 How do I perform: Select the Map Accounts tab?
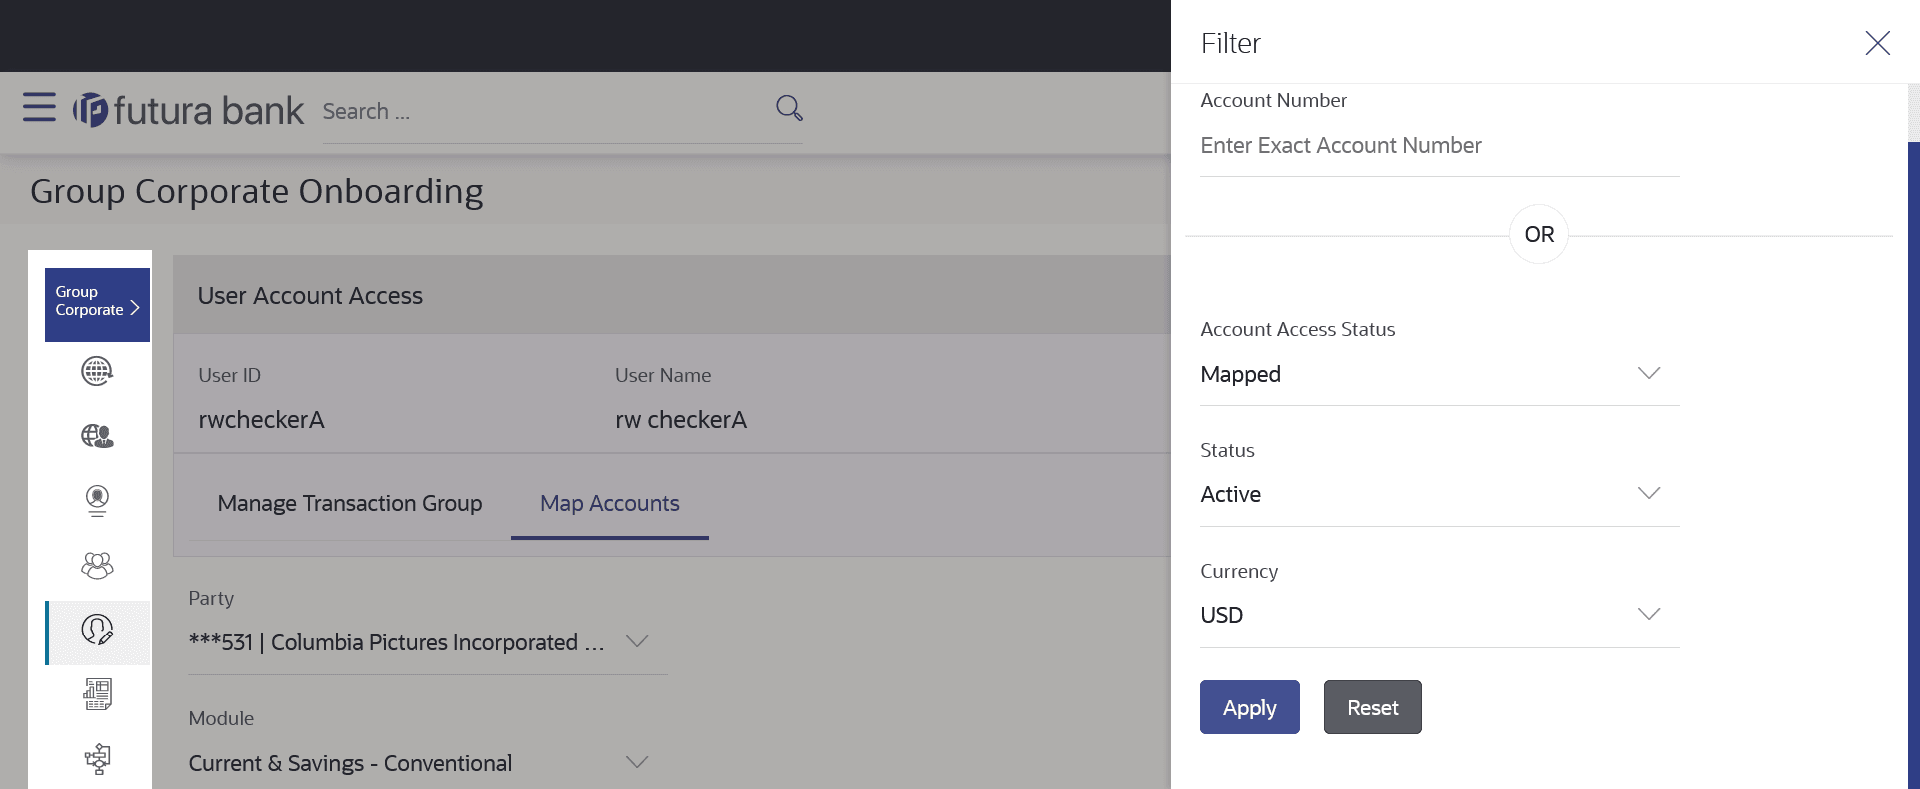click(x=609, y=503)
